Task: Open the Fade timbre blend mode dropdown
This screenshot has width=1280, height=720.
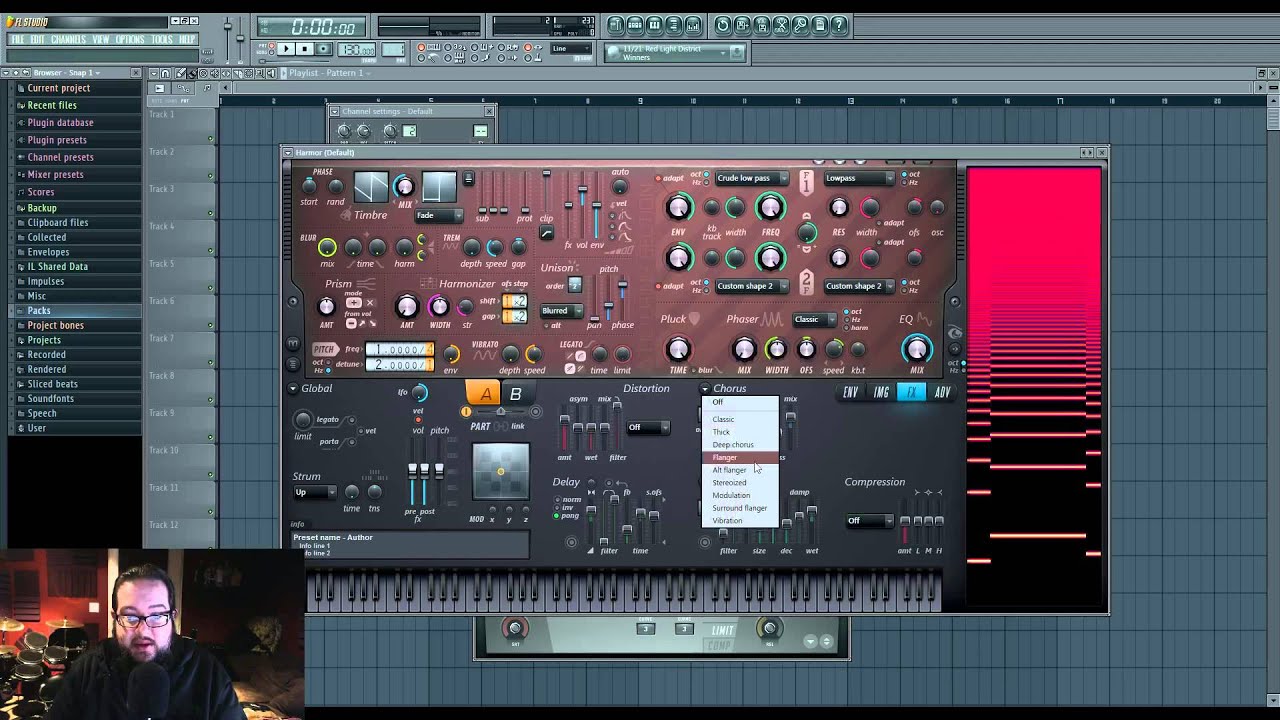Action: (x=439, y=215)
